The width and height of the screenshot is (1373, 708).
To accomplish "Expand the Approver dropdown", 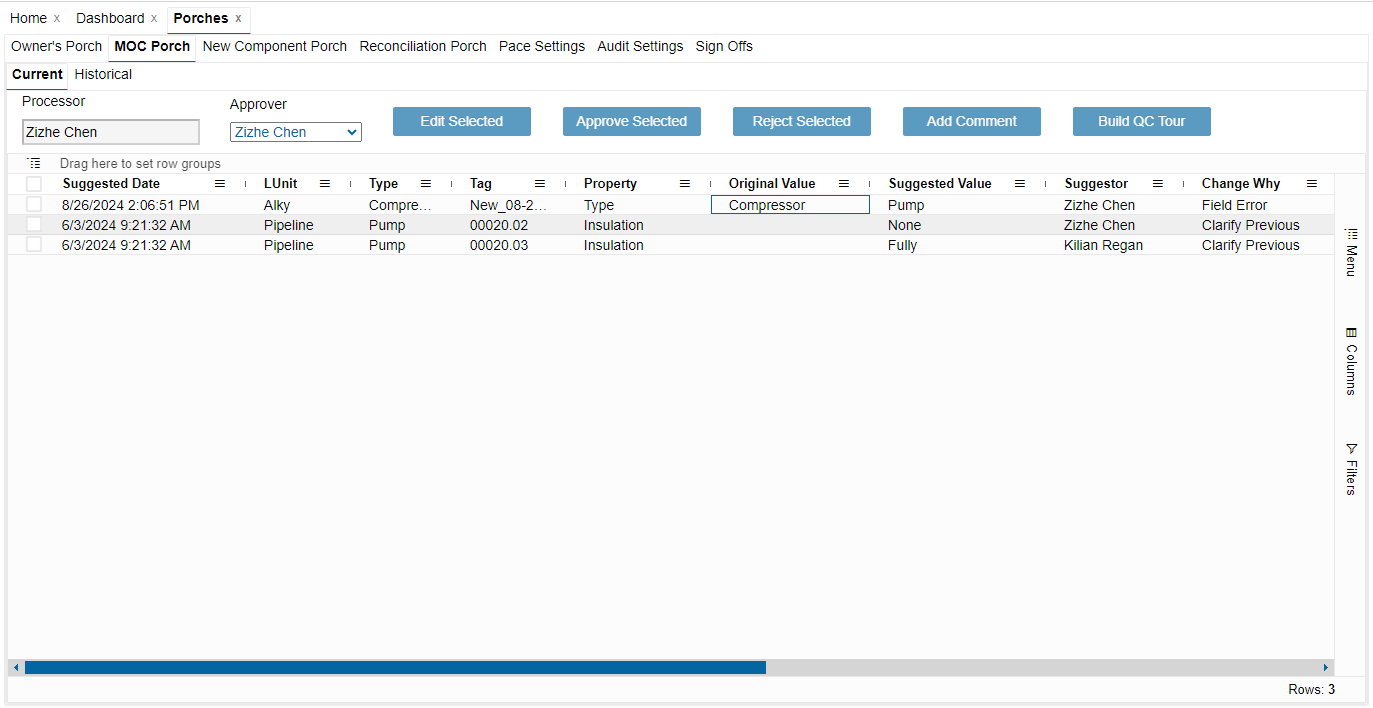I will 296,132.
